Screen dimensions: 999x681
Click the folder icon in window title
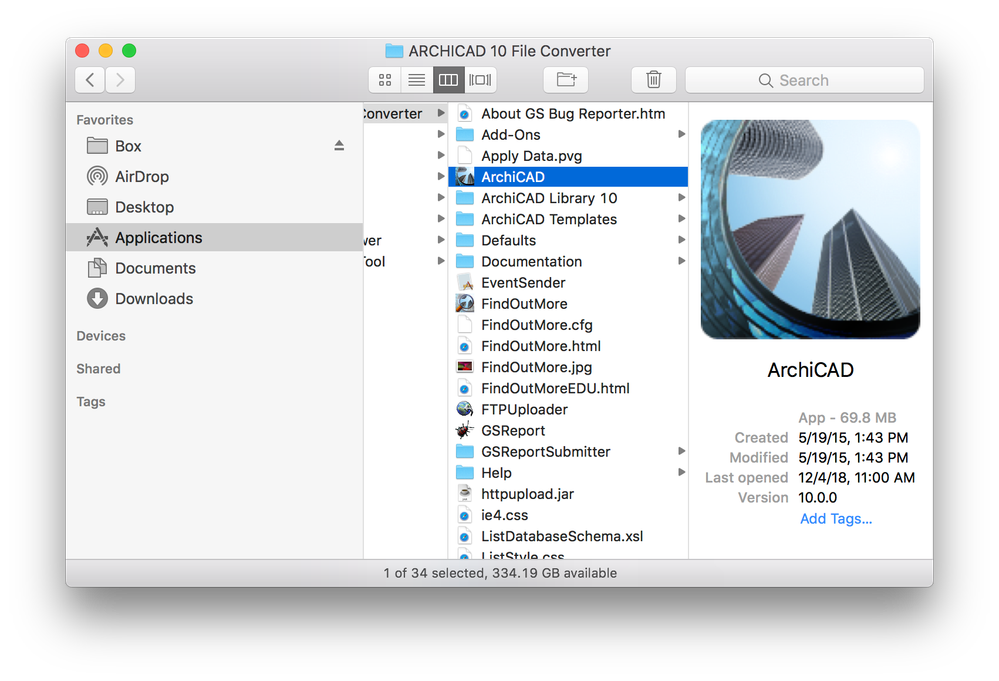[394, 50]
